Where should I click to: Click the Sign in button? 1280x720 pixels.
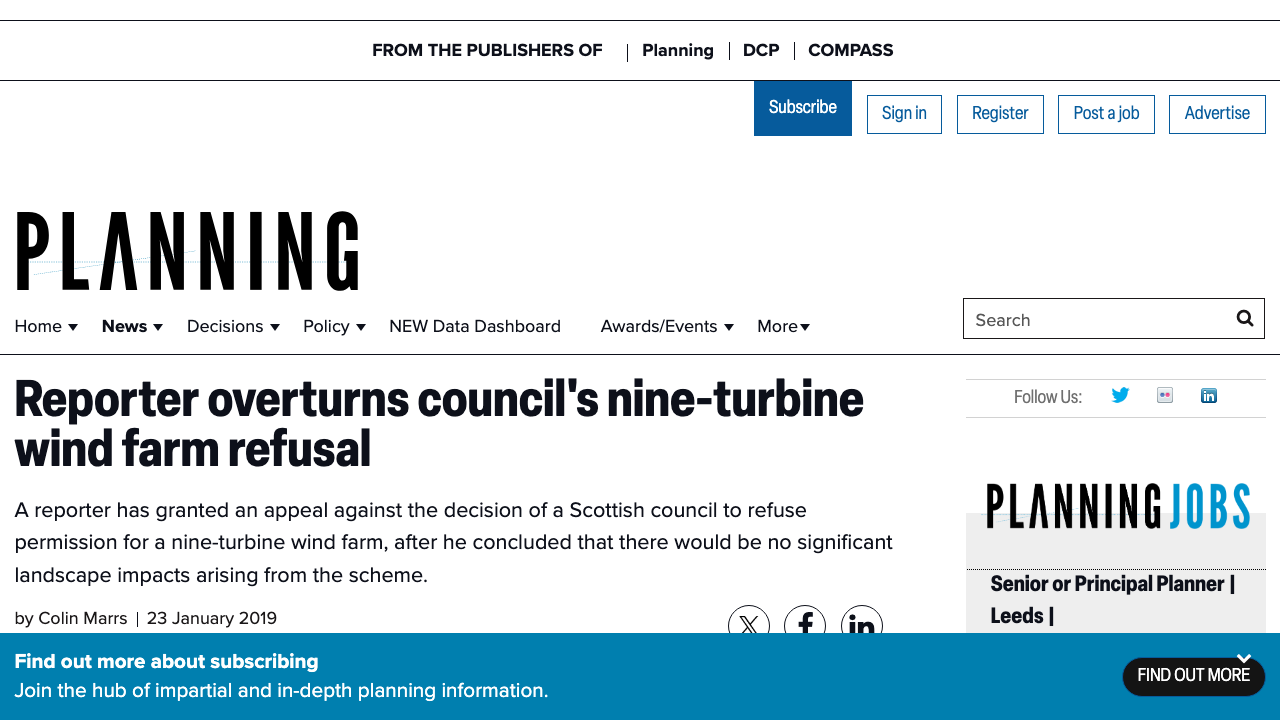click(904, 114)
